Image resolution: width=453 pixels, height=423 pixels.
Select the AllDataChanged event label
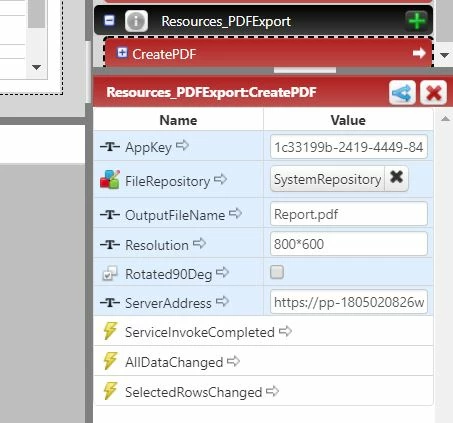[x=174, y=362]
